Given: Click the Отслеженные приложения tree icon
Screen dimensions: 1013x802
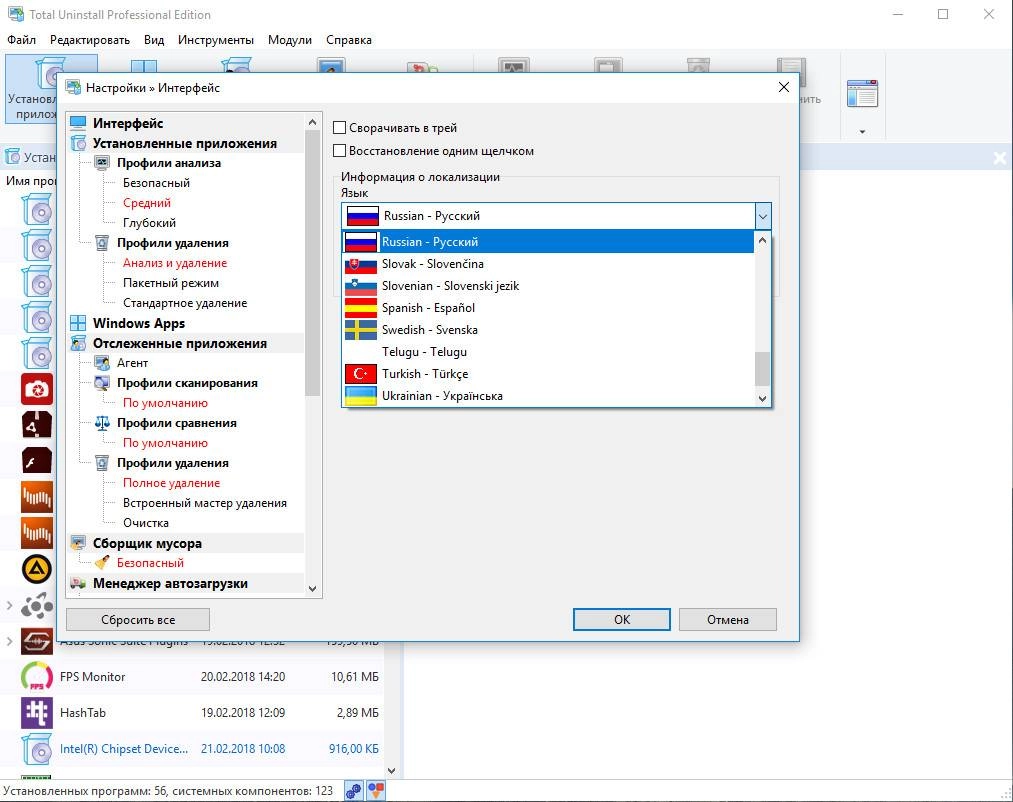Looking at the screenshot, I should click(78, 343).
